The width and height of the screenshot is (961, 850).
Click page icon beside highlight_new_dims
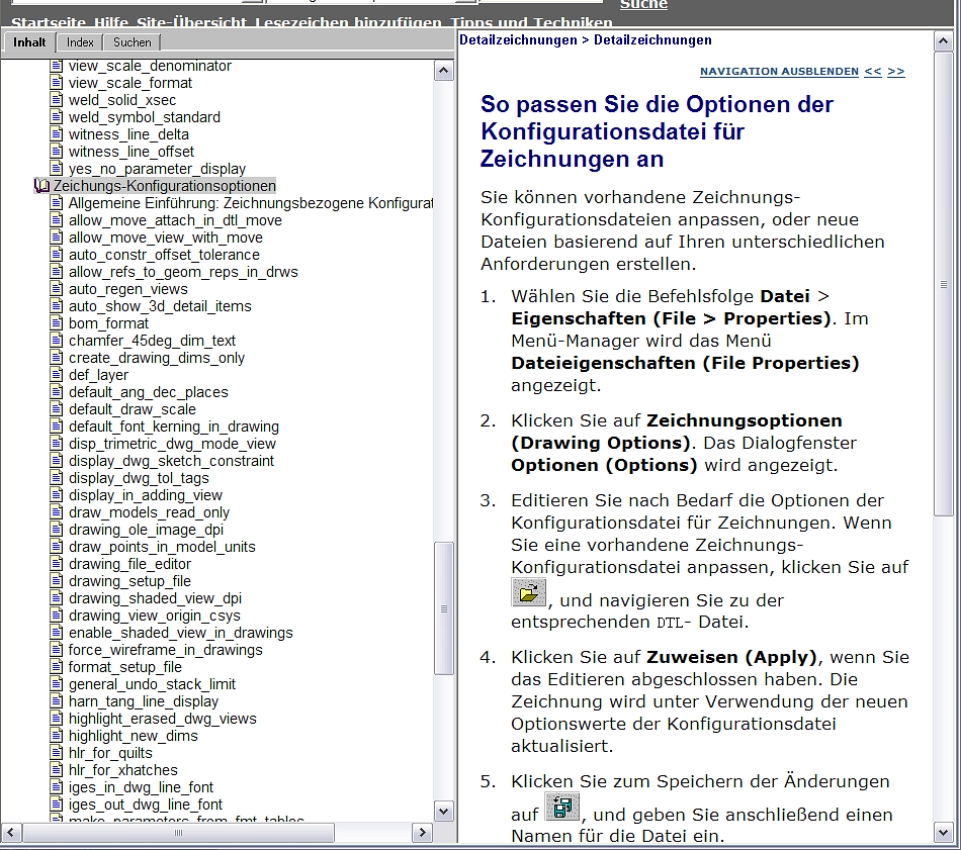pyautogui.click(x=56, y=735)
